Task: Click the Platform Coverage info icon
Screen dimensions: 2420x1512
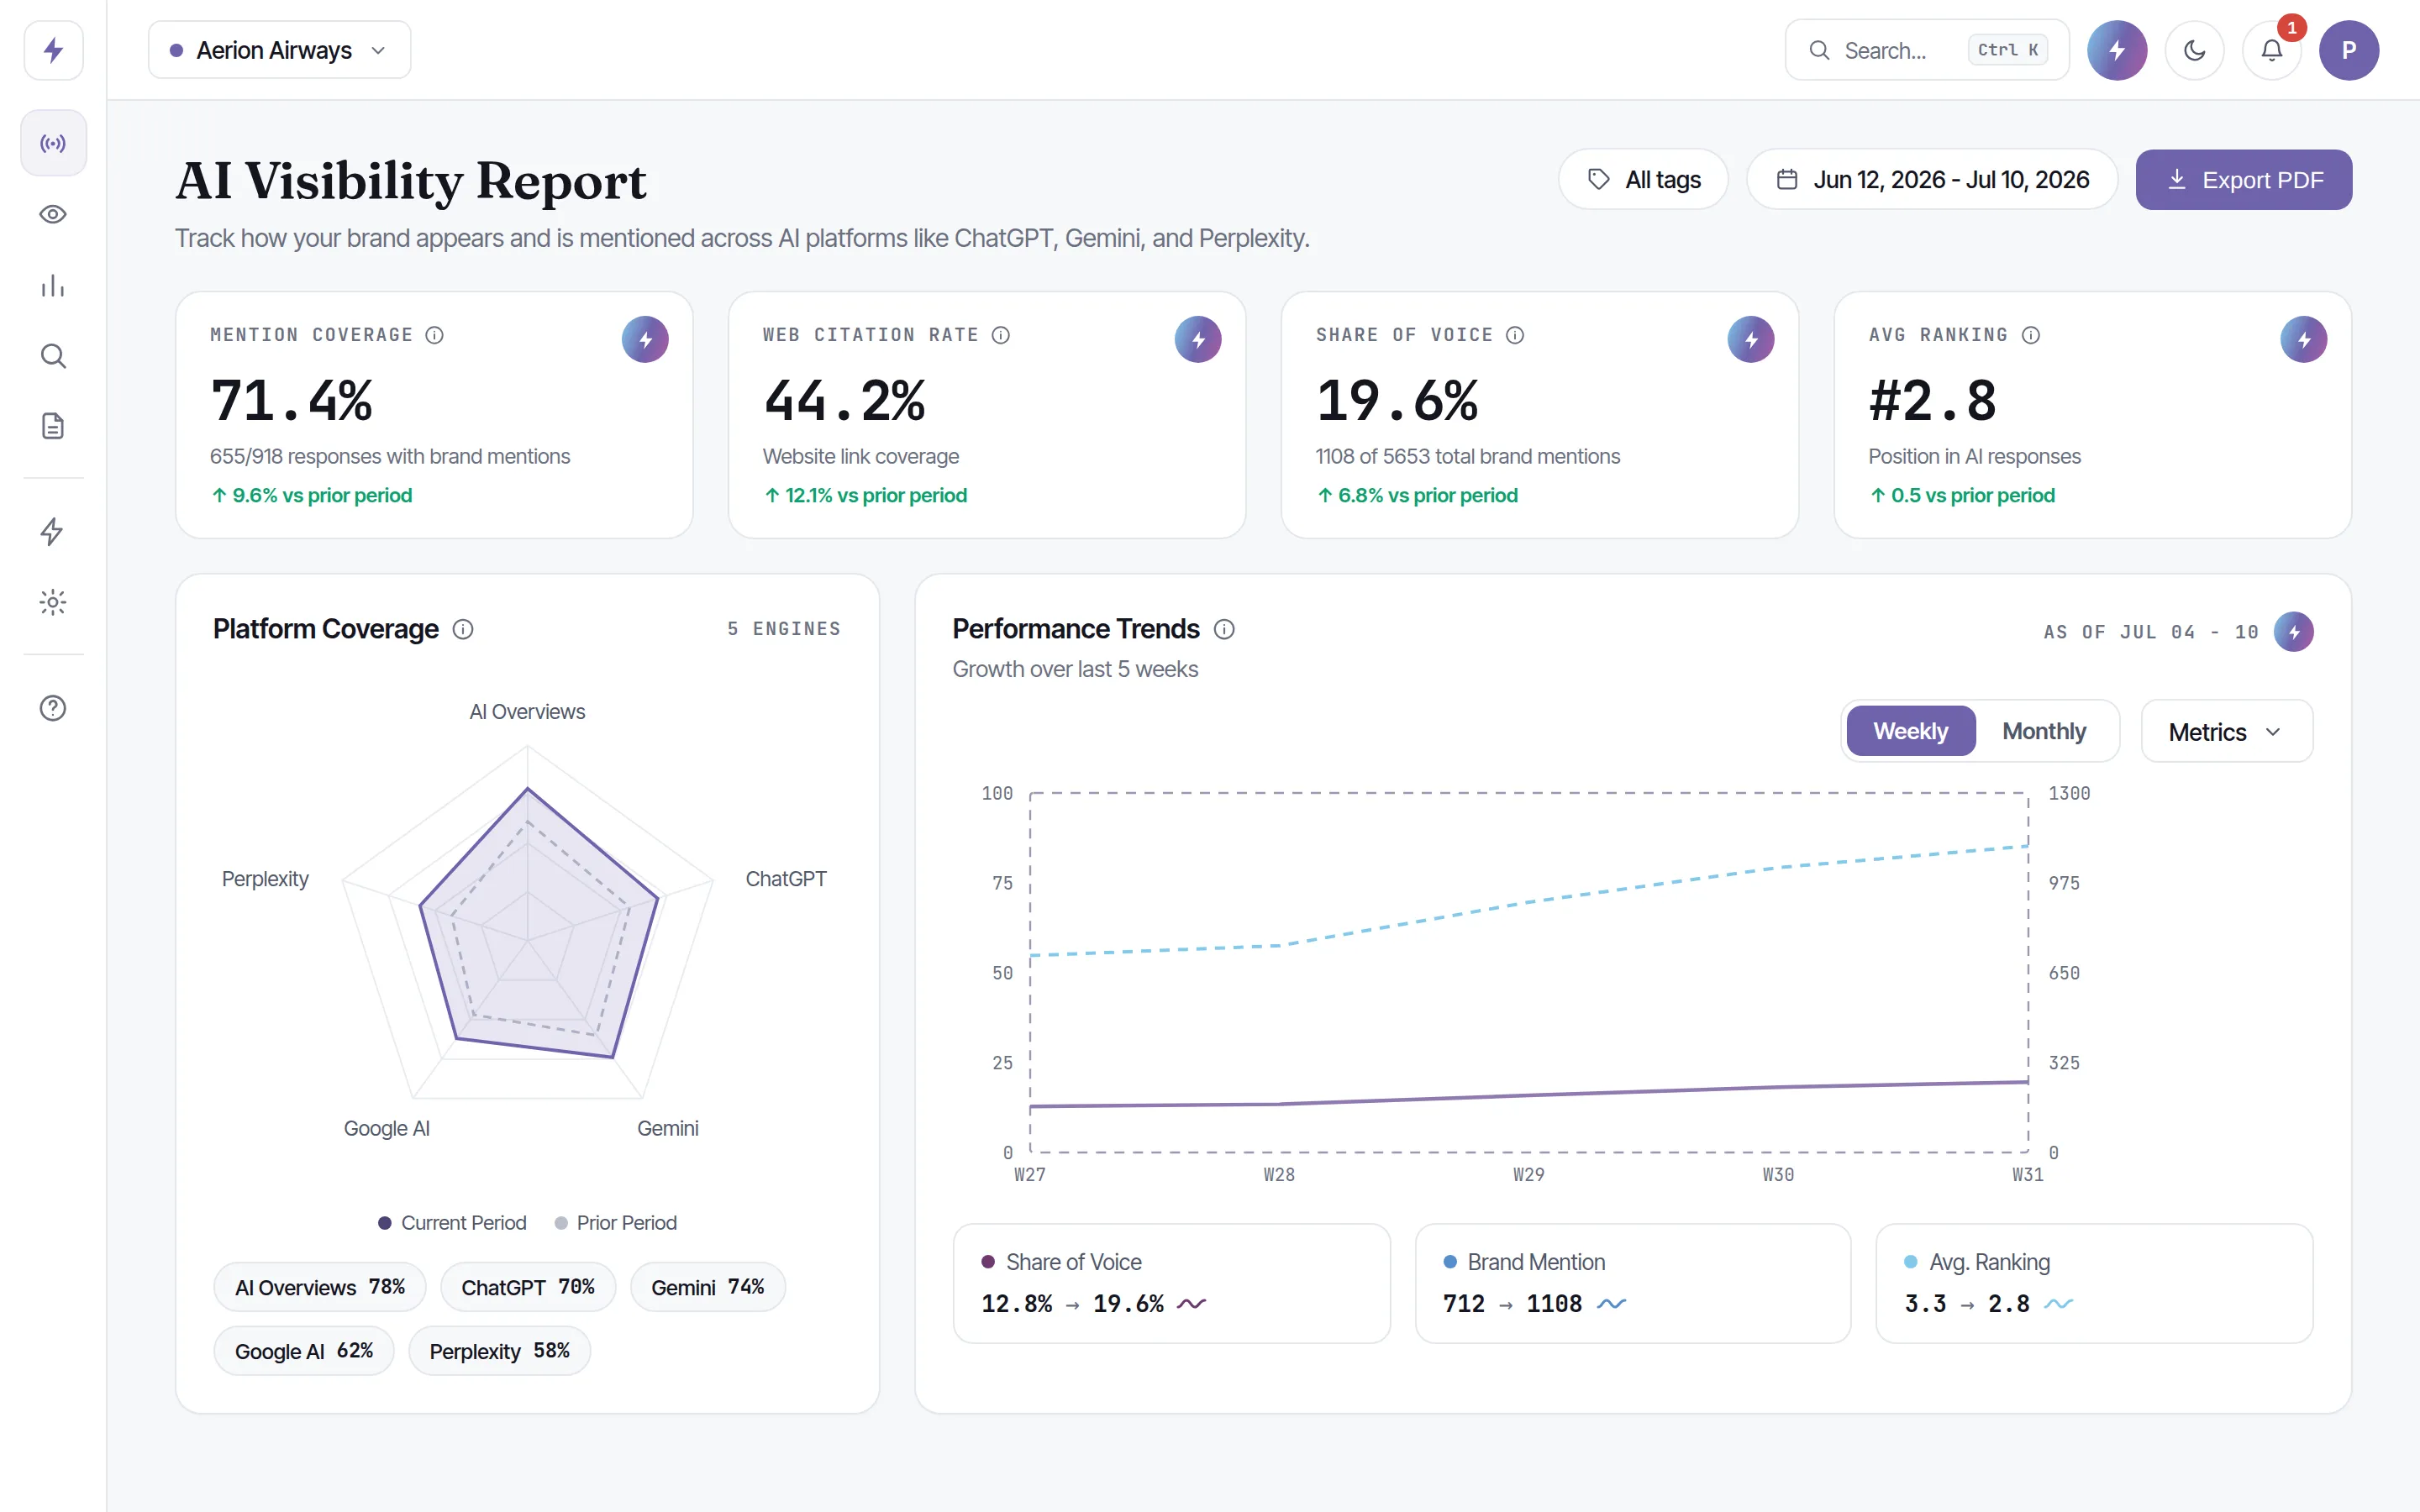Action: 462,629
